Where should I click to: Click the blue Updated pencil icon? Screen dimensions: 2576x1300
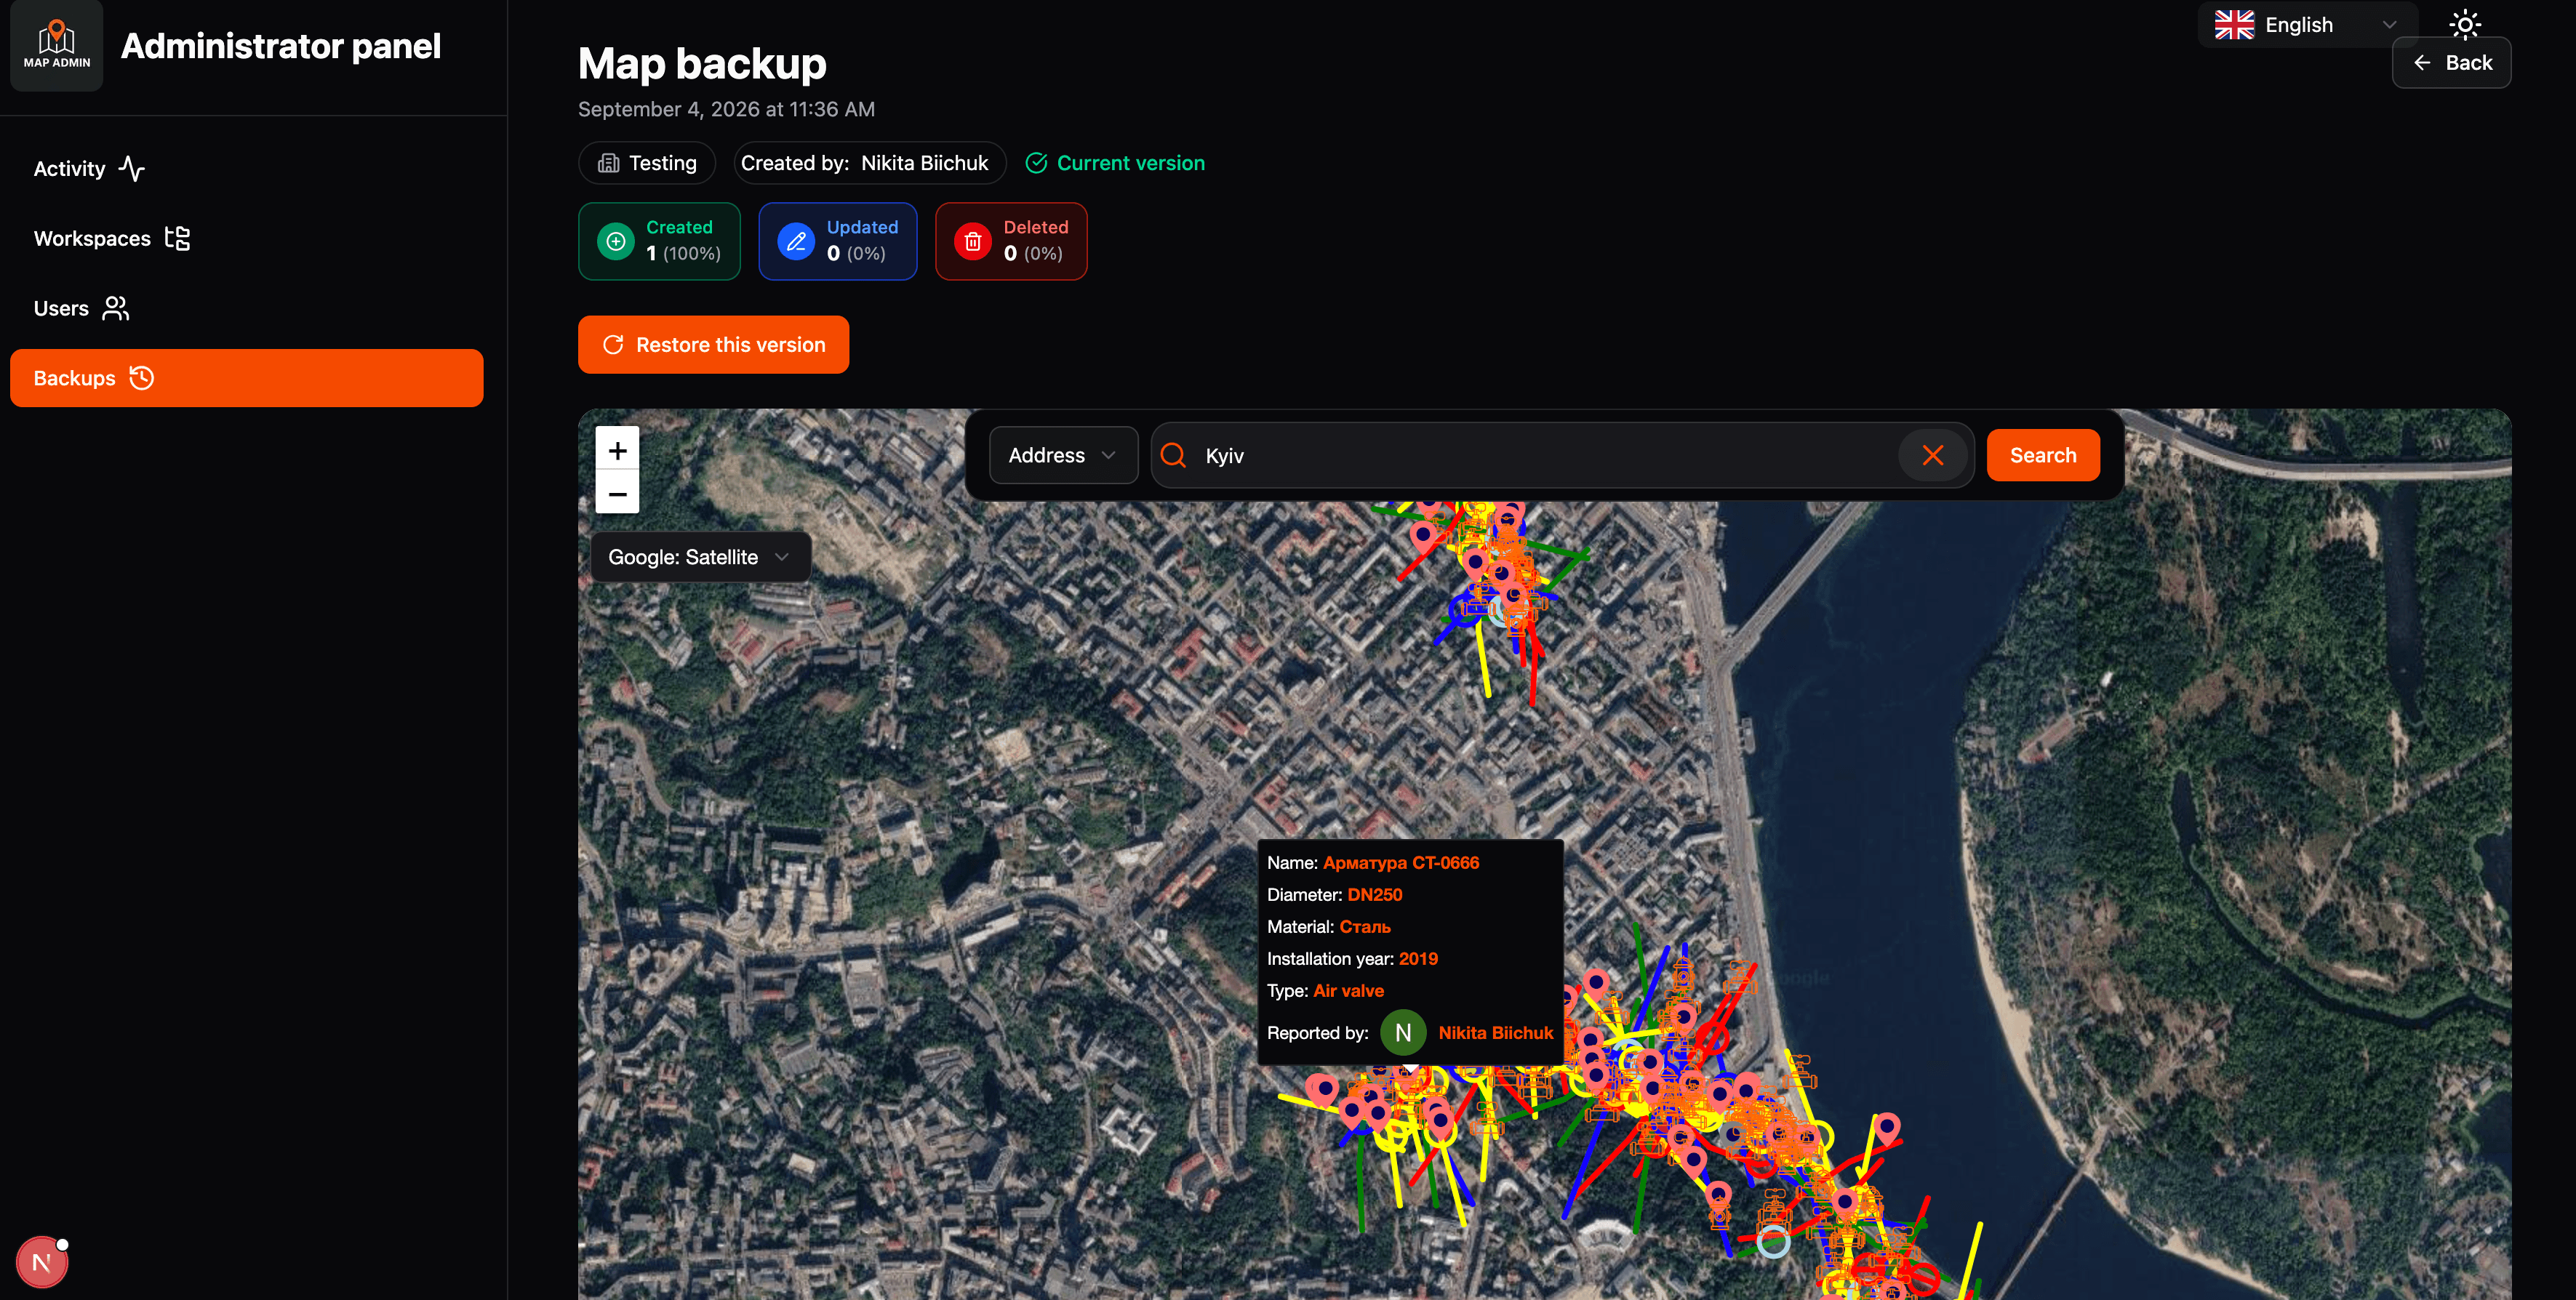coord(796,241)
